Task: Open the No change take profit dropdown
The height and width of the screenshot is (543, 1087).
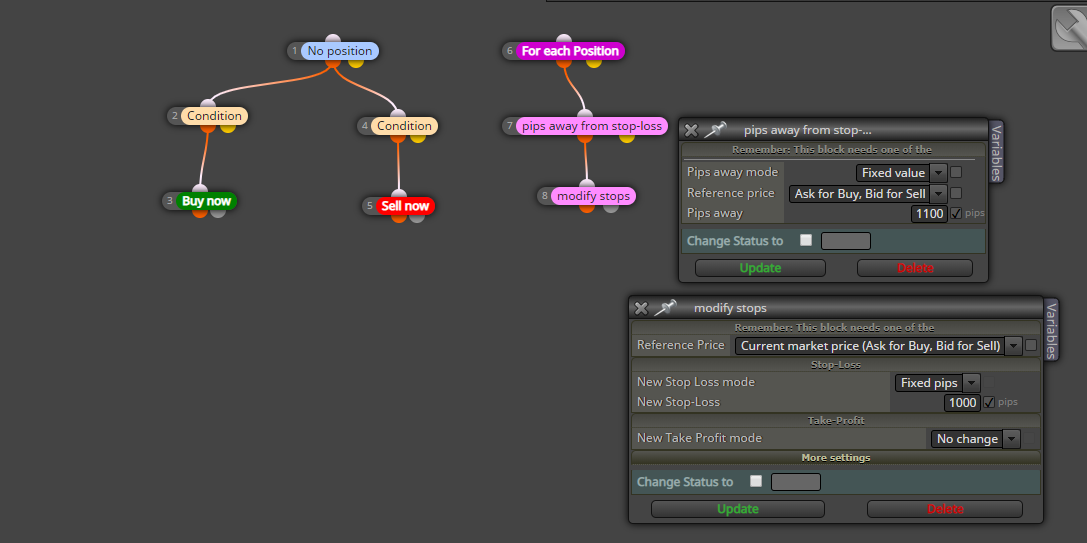Action: (975, 439)
